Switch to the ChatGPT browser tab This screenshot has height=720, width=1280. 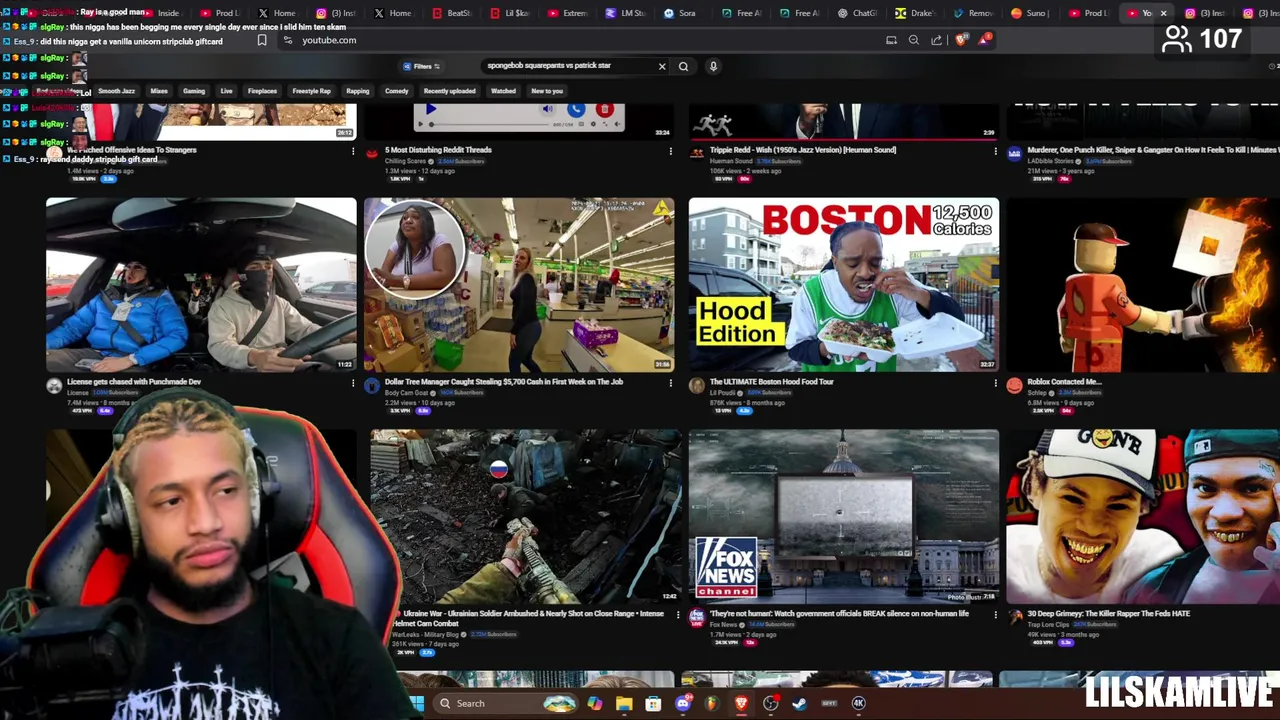tap(856, 13)
